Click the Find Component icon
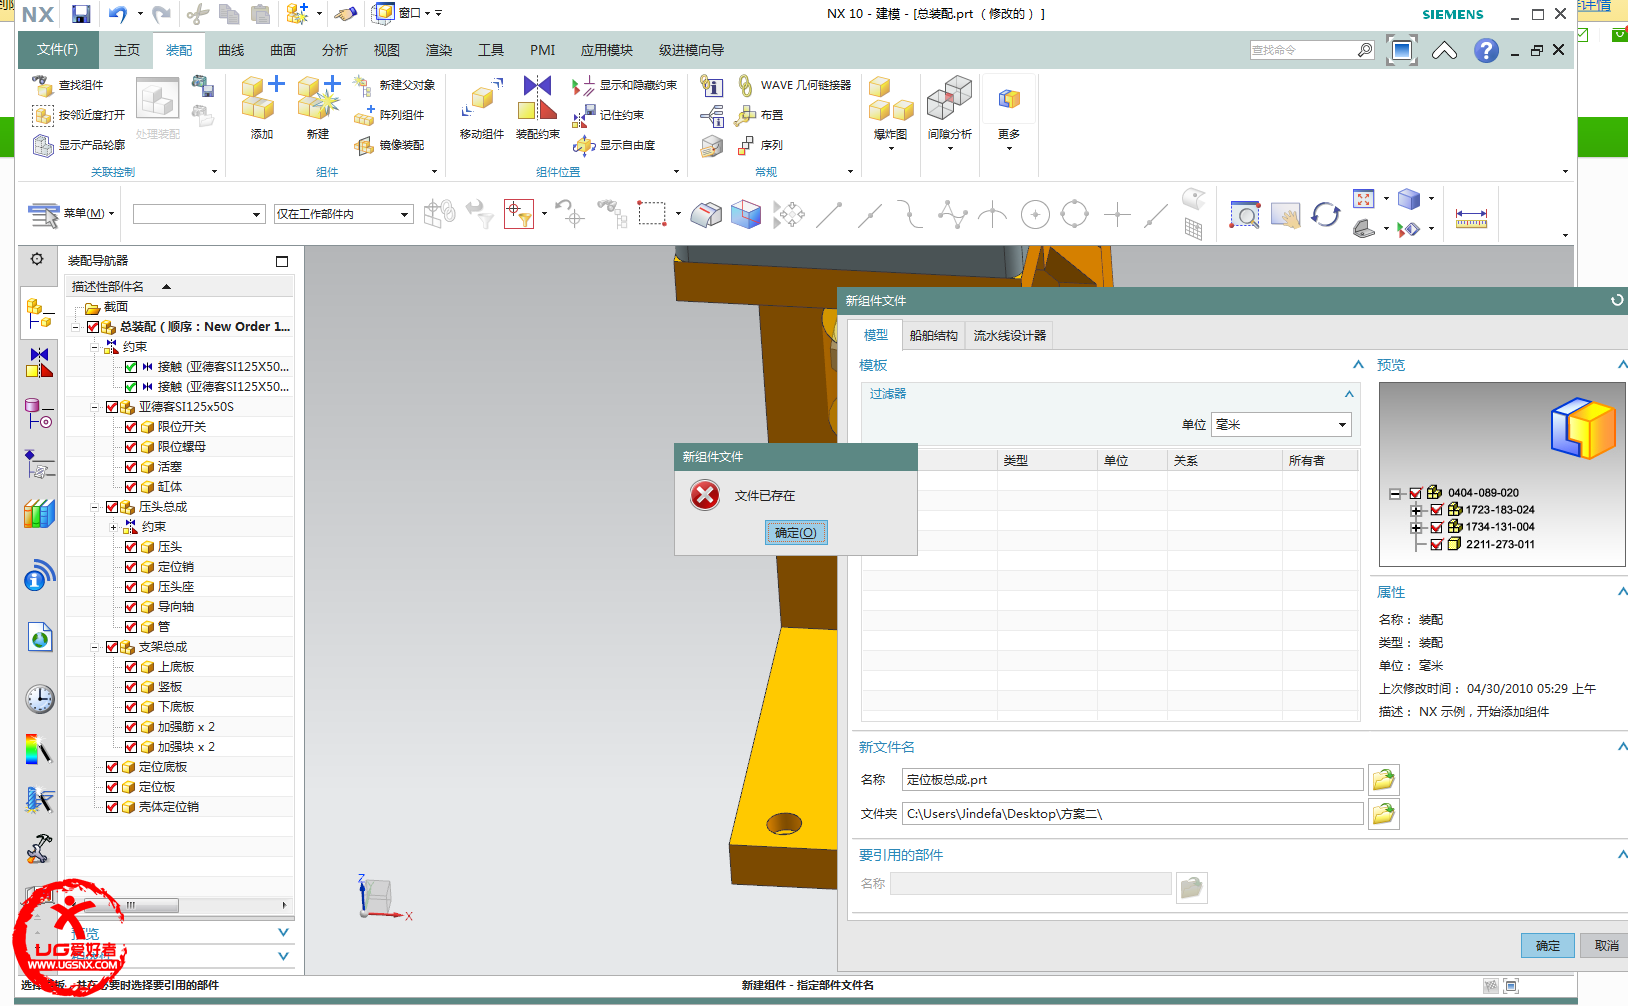1628x1006 pixels. (x=42, y=85)
